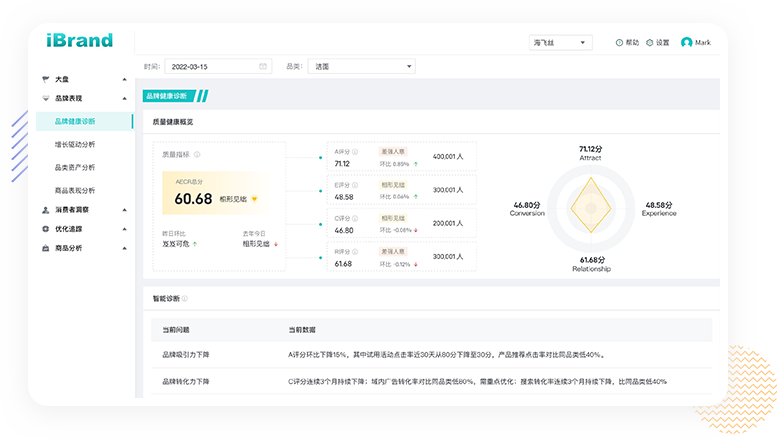
Task: Click the yellow heart icon beside 60.68 score
Action: tap(255, 199)
